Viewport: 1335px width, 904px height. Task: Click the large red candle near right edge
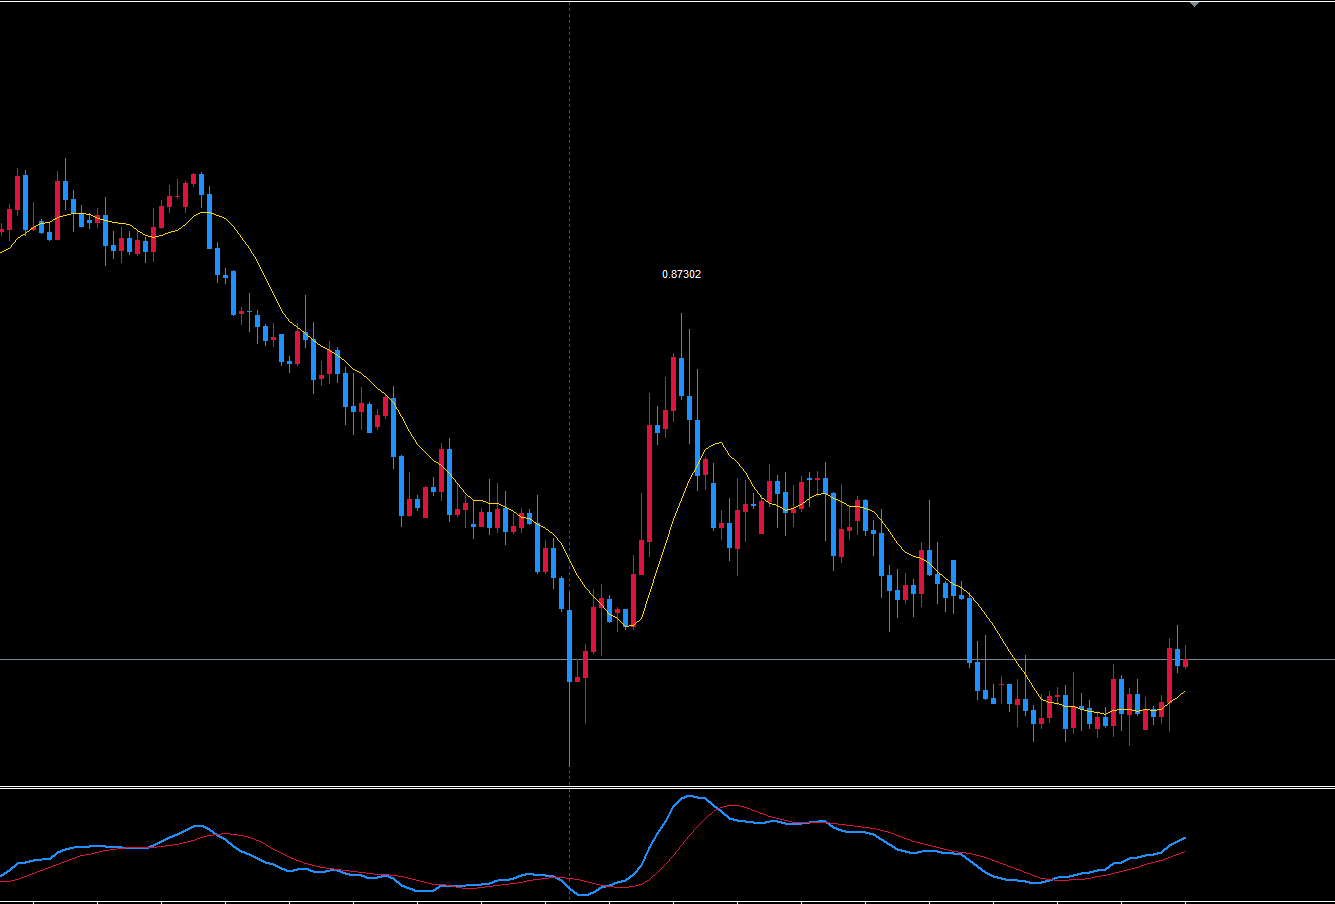pos(1169,675)
